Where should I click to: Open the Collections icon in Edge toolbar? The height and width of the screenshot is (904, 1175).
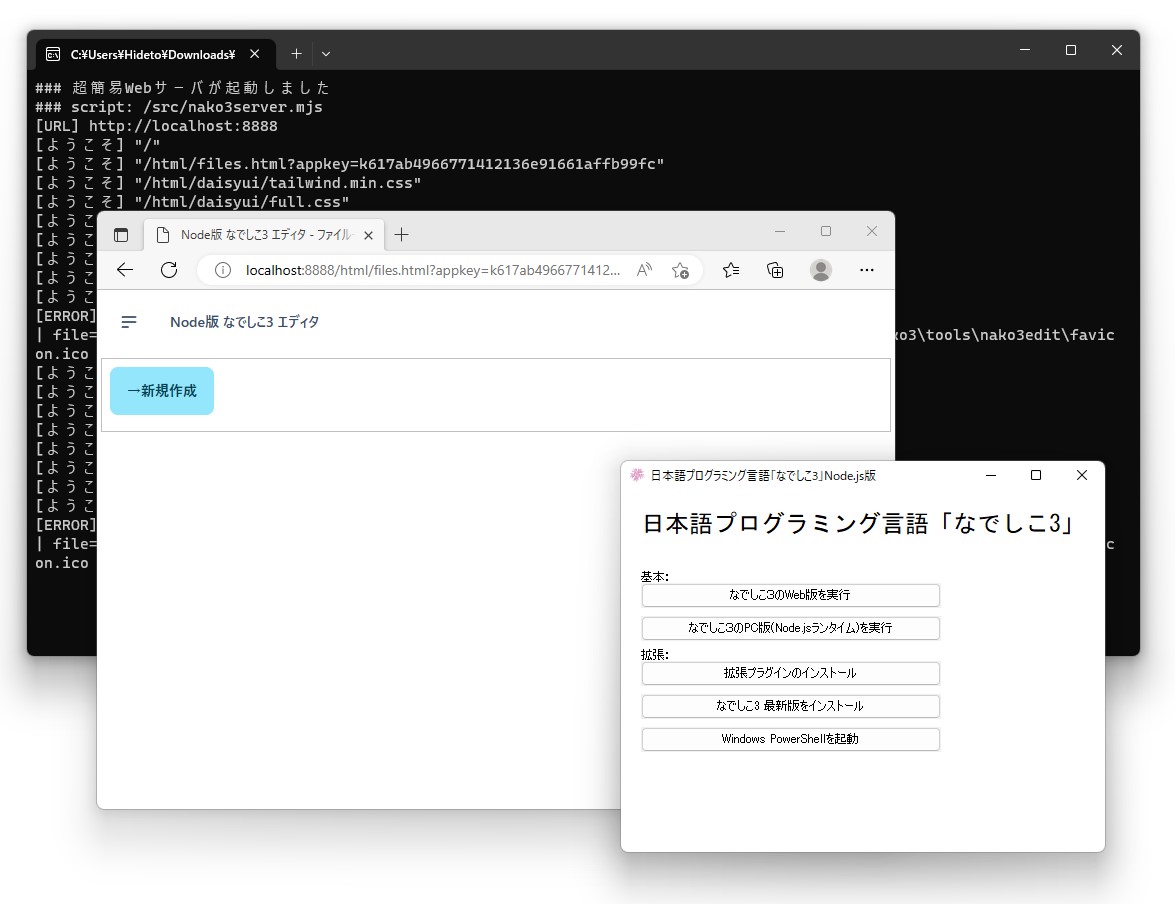[775, 270]
